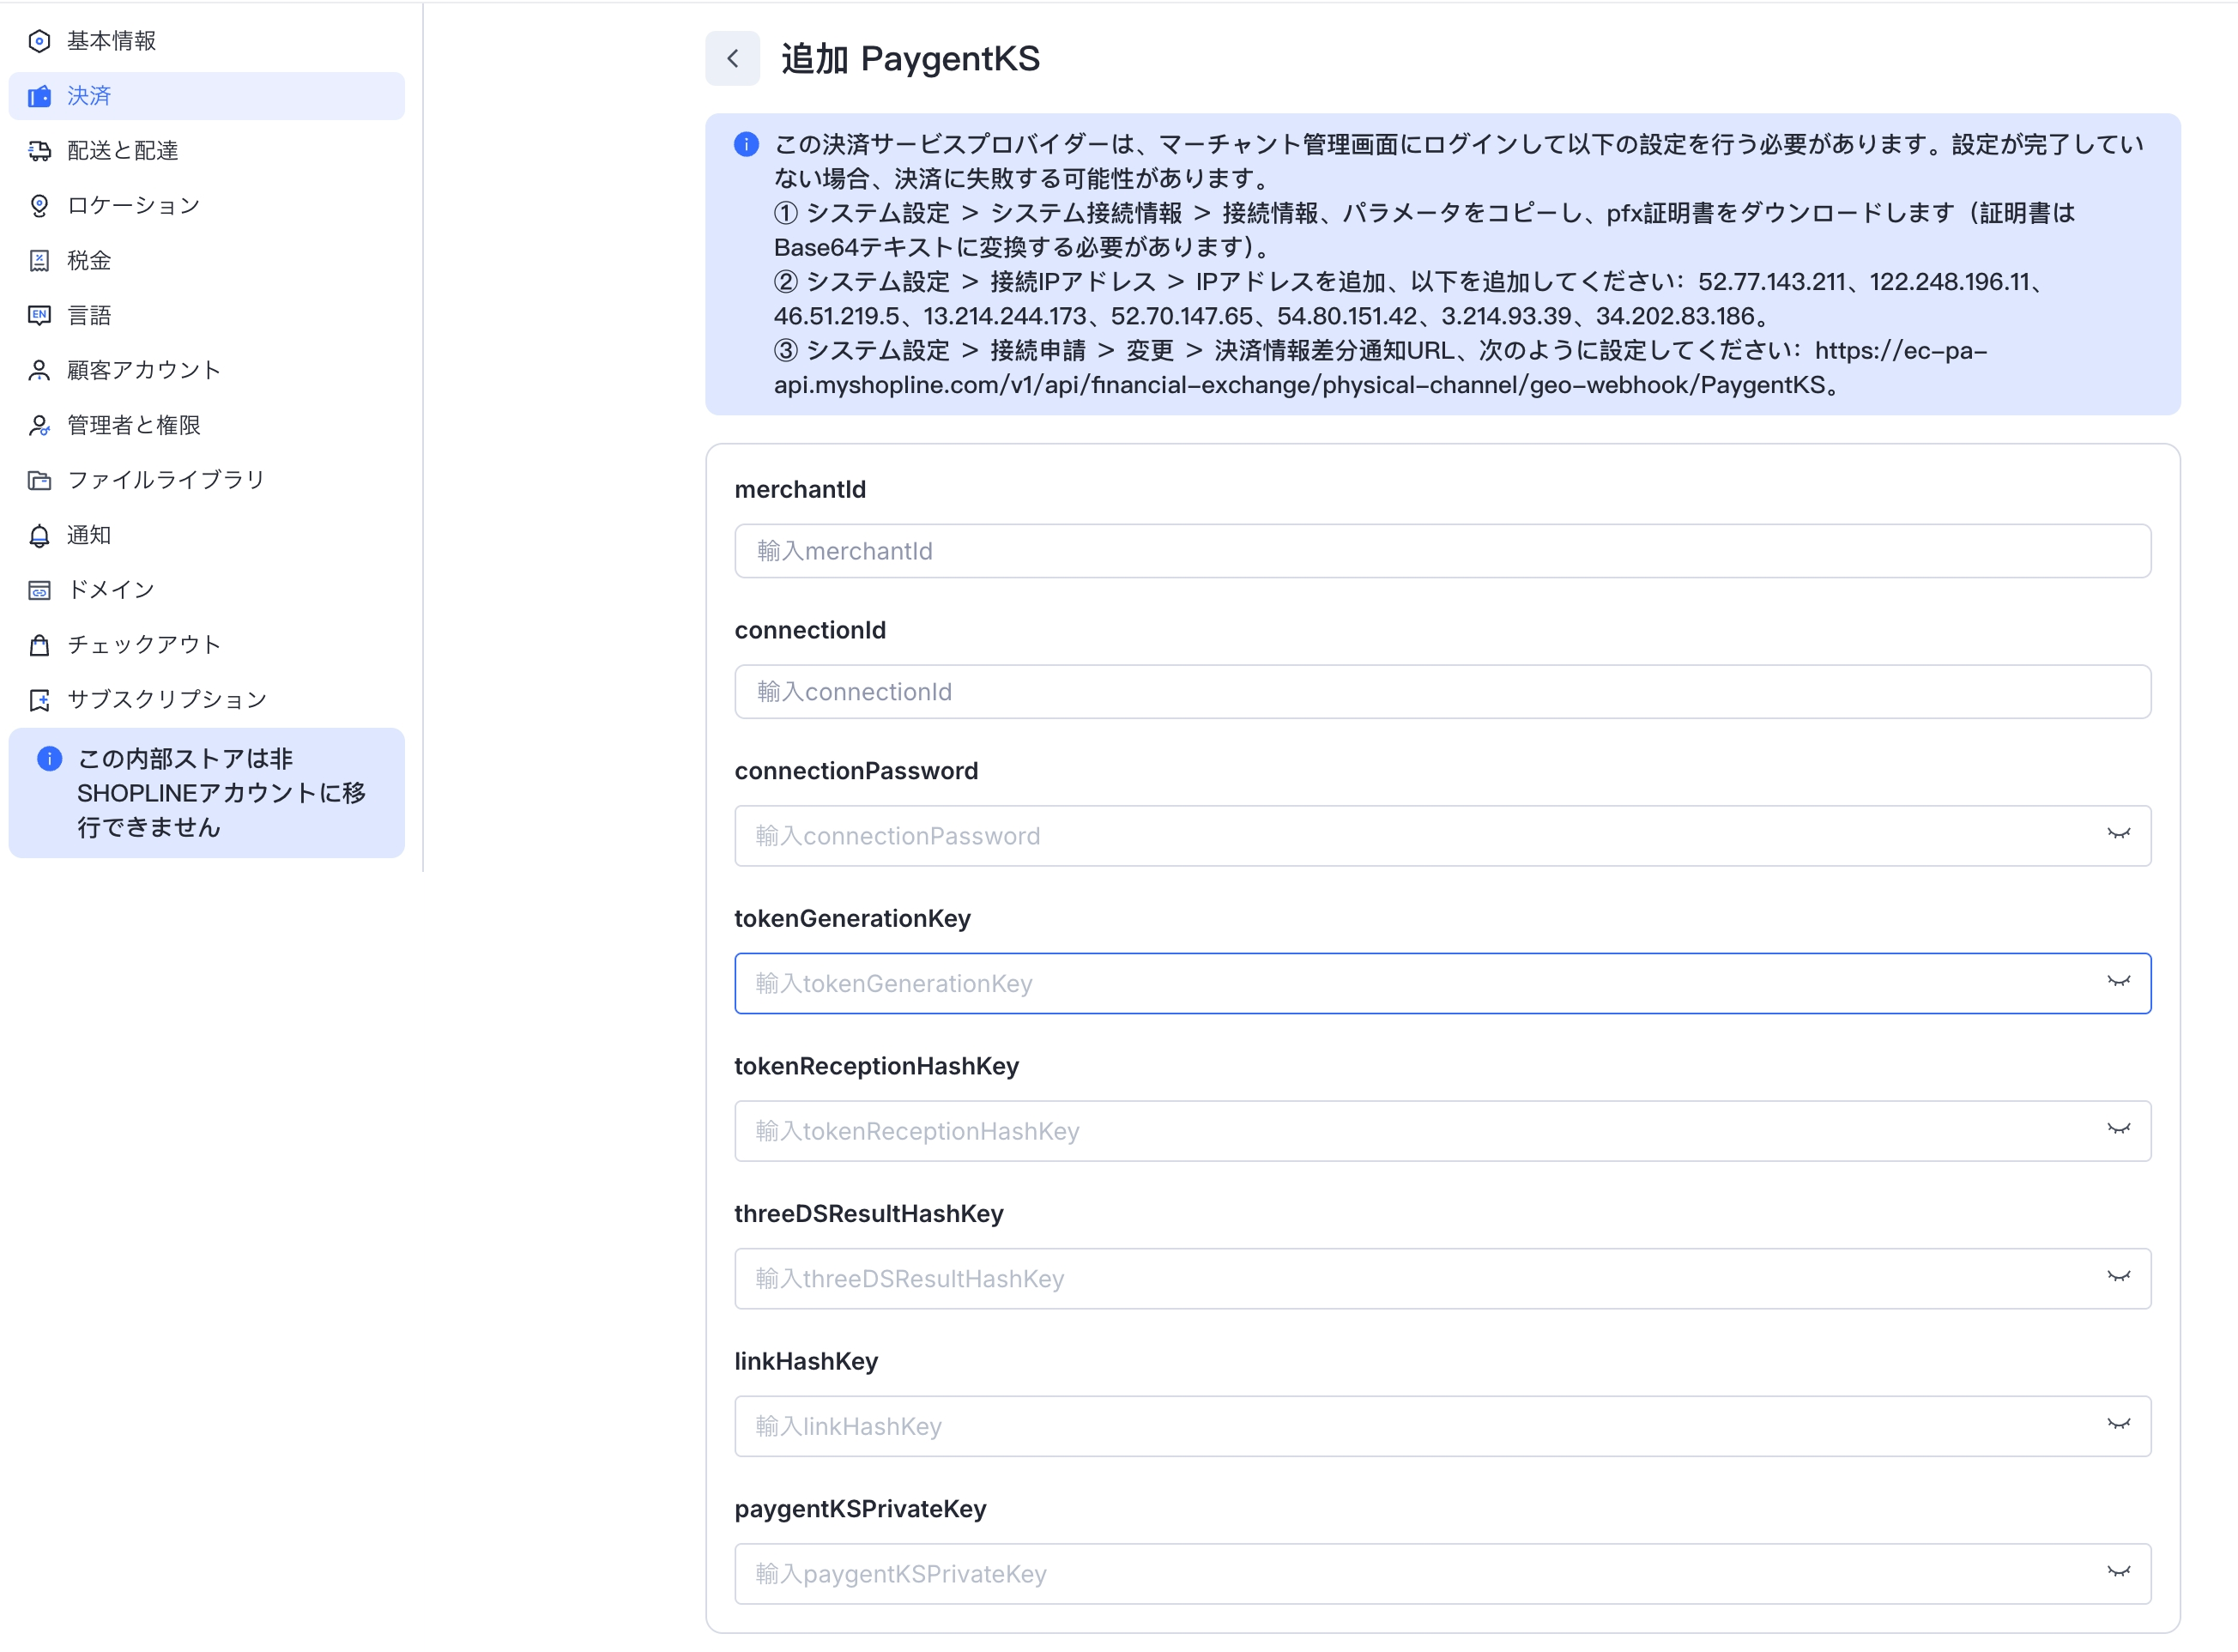Viewport: 2238px width, 1652px height.
Task: Click the 顧客アカウント person icon
Action: pyautogui.click(x=39, y=370)
